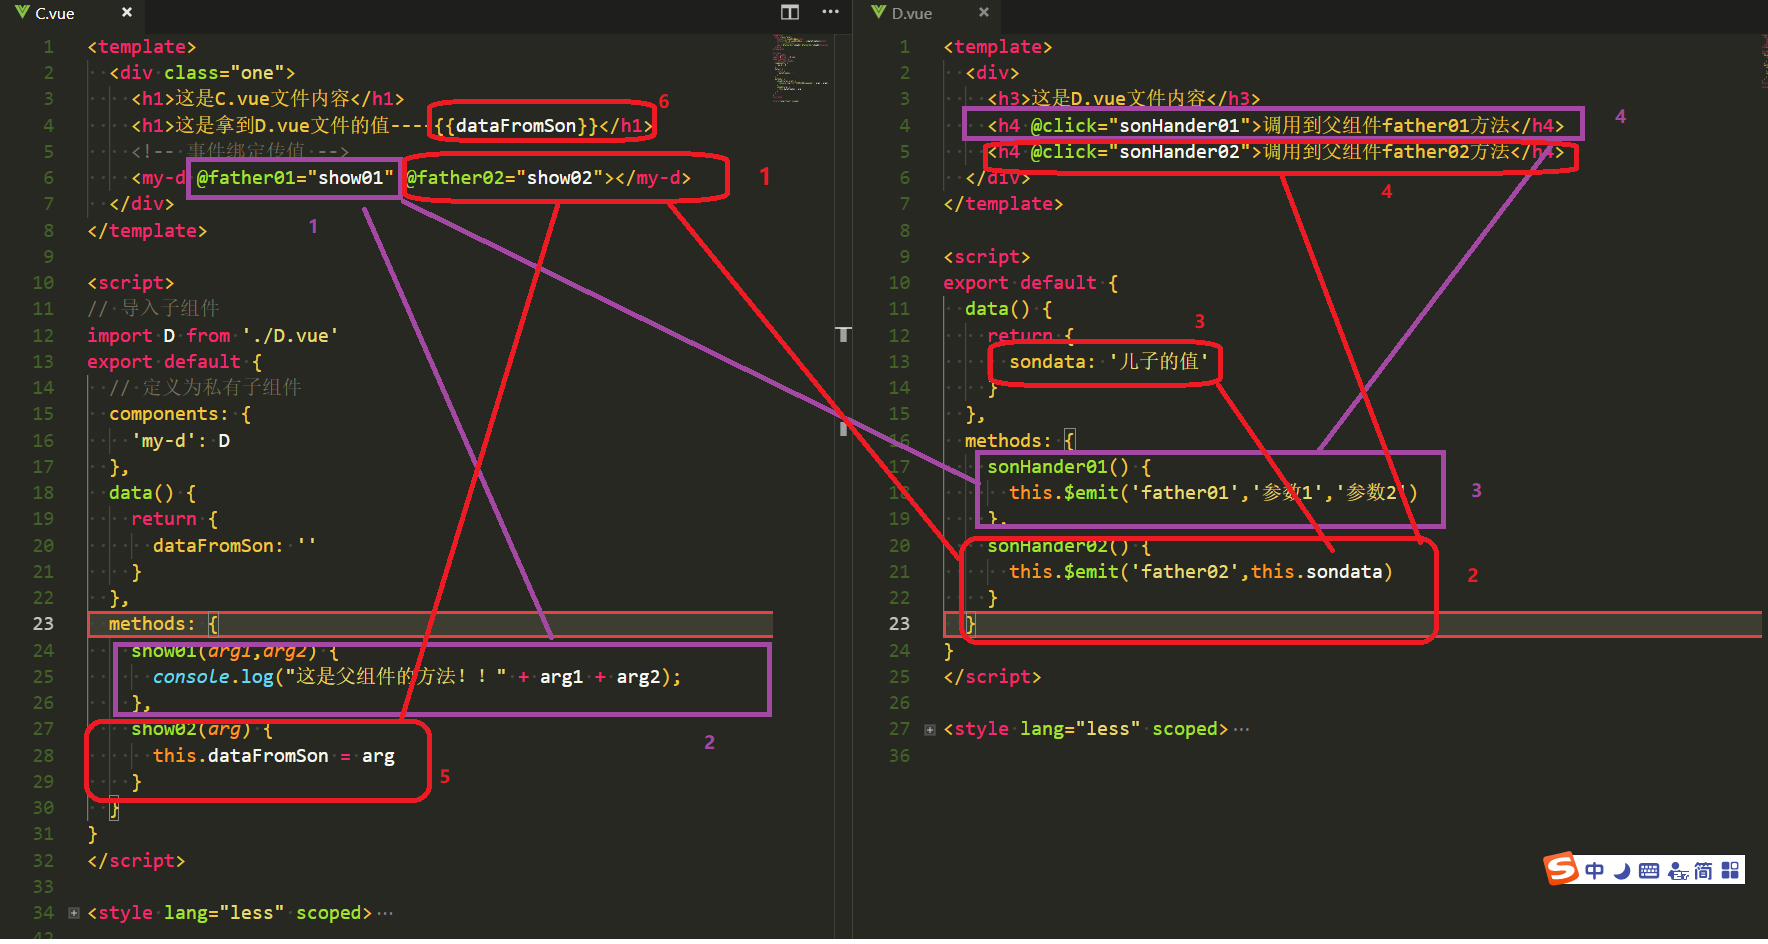Click folded ellipsis after D.vue style tag
Image resolution: width=1768 pixels, height=944 pixels.
pyautogui.click(x=1242, y=730)
